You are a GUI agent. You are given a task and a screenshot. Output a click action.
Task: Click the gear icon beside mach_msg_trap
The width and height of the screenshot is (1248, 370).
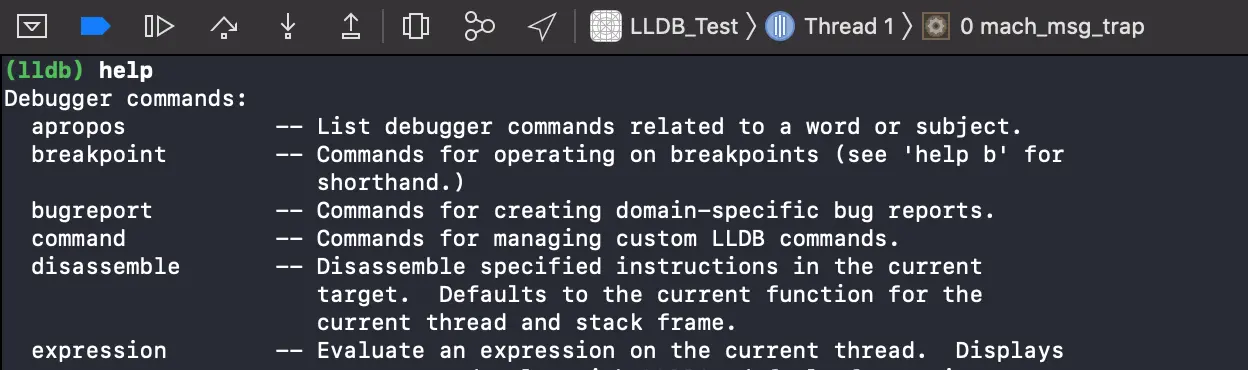(x=936, y=27)
